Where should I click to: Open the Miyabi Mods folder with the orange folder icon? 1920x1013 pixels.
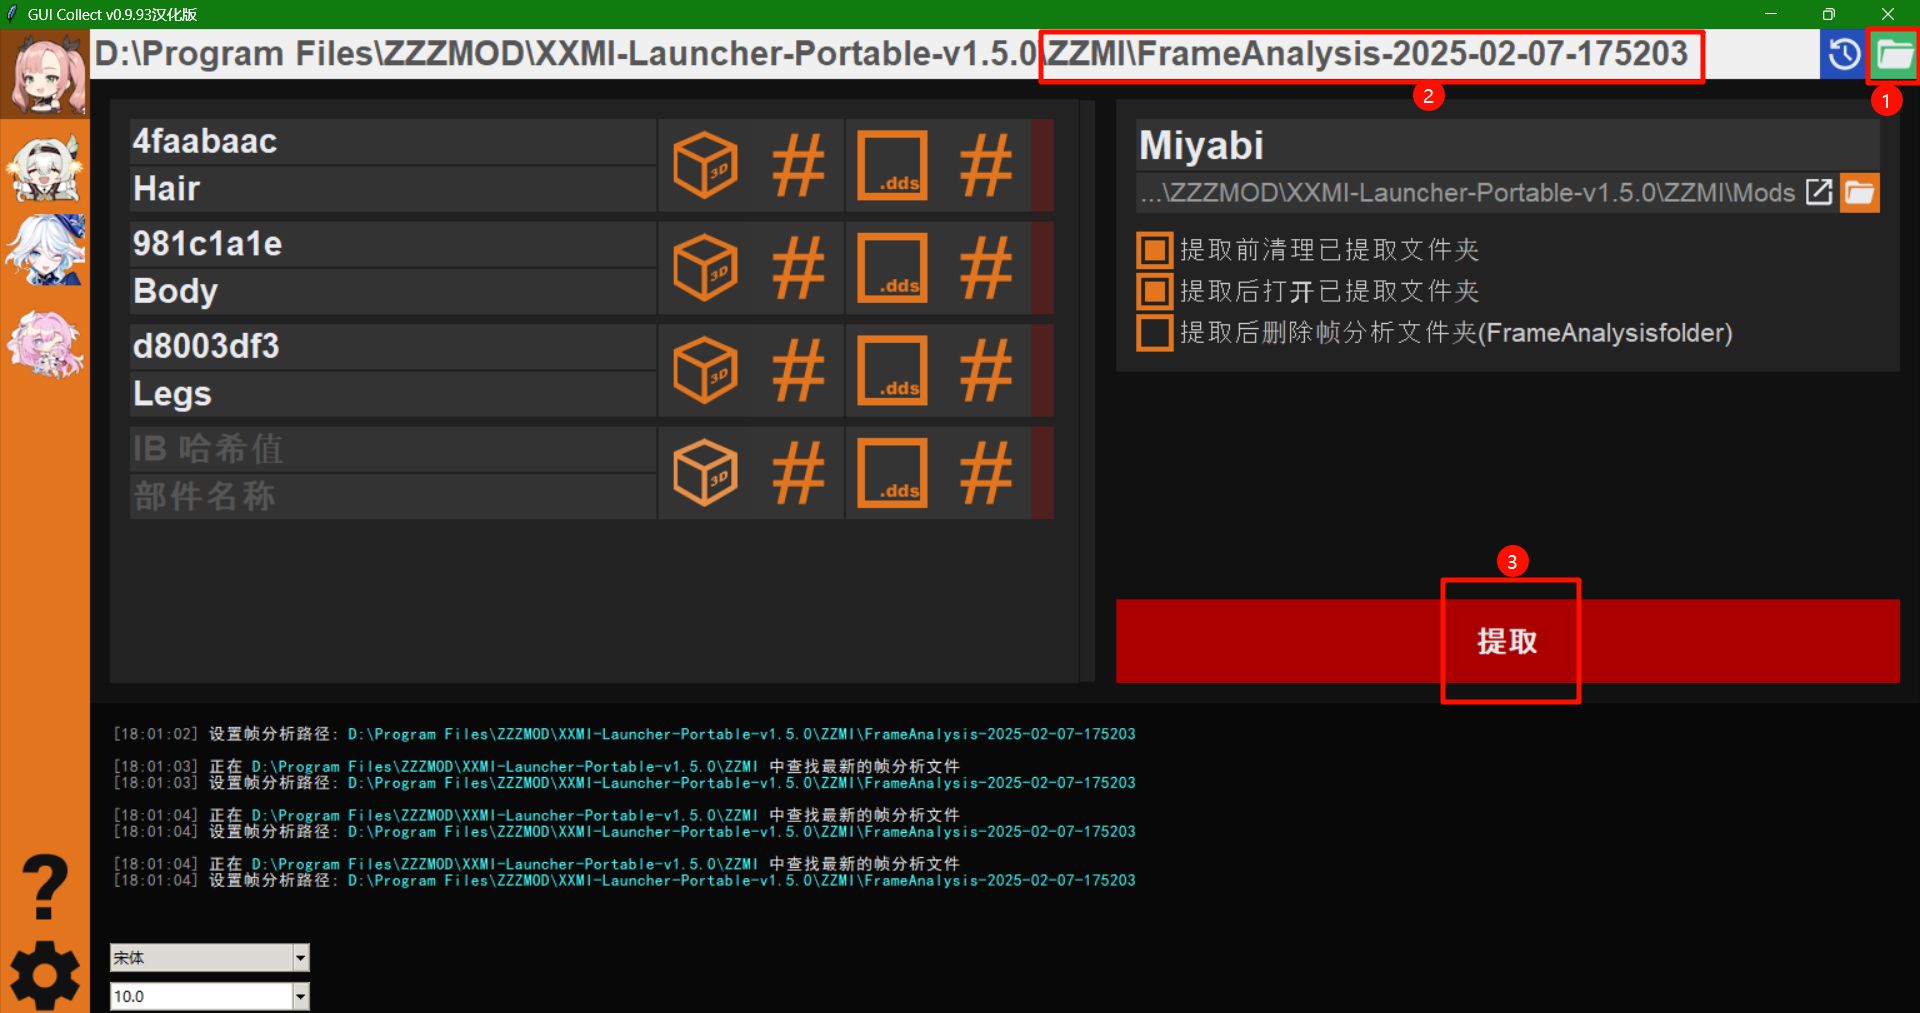coord(1859,192)
